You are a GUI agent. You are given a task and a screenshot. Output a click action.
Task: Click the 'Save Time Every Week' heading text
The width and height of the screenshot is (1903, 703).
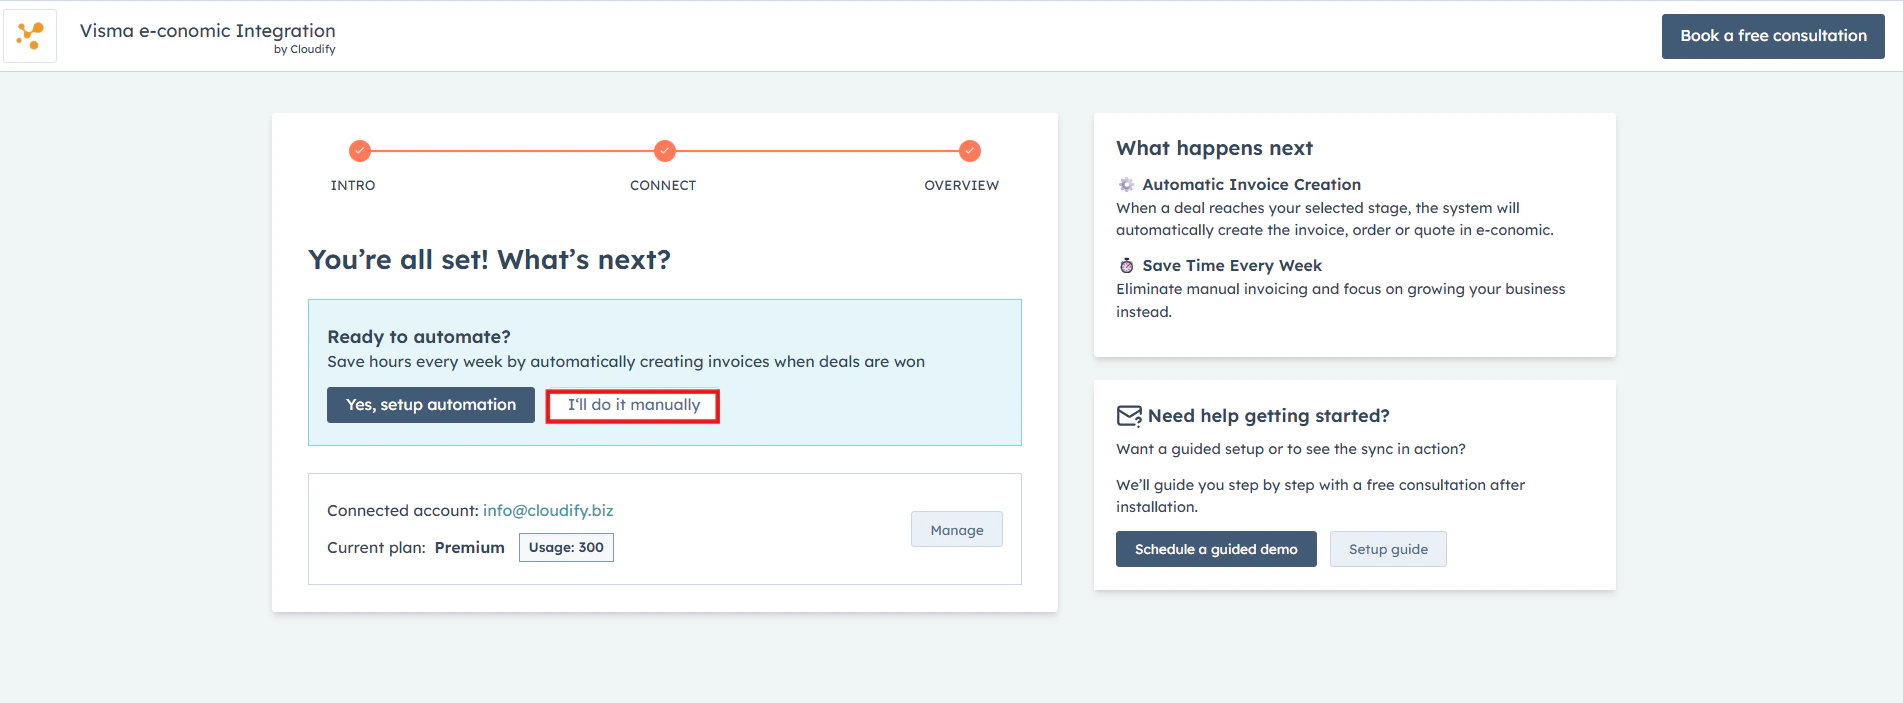pos(1232,265)
